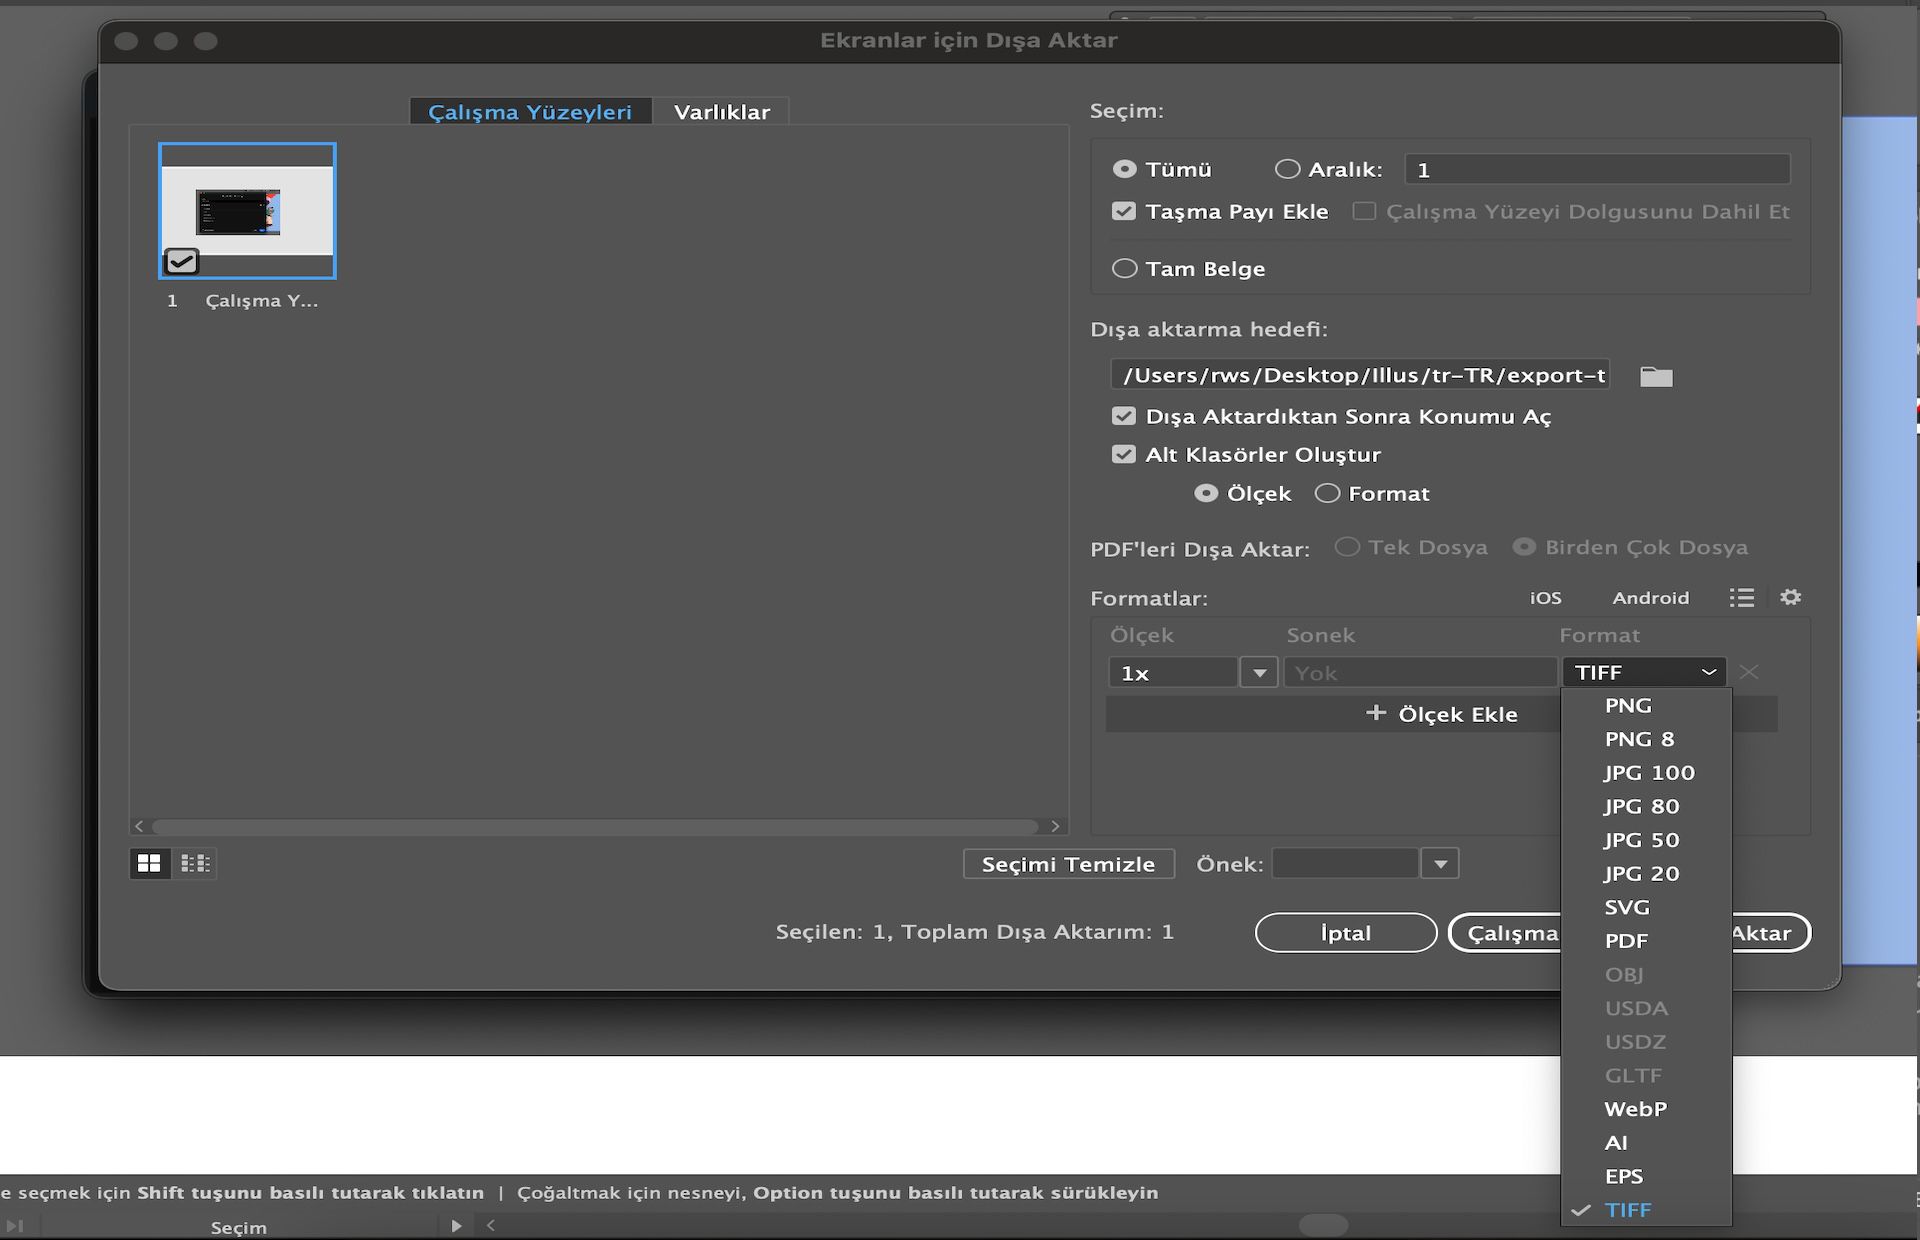Select the Aralık radio option
Viewport: 1920px width, 1240px height.
1287,169
